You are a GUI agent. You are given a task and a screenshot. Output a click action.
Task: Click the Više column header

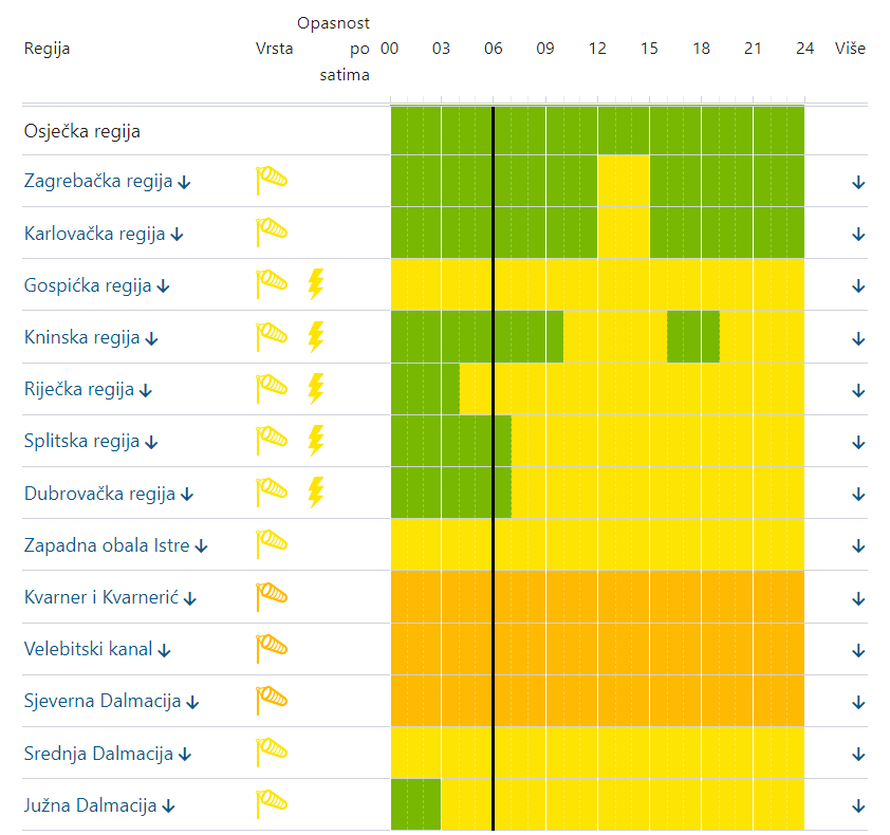point(850,48)
